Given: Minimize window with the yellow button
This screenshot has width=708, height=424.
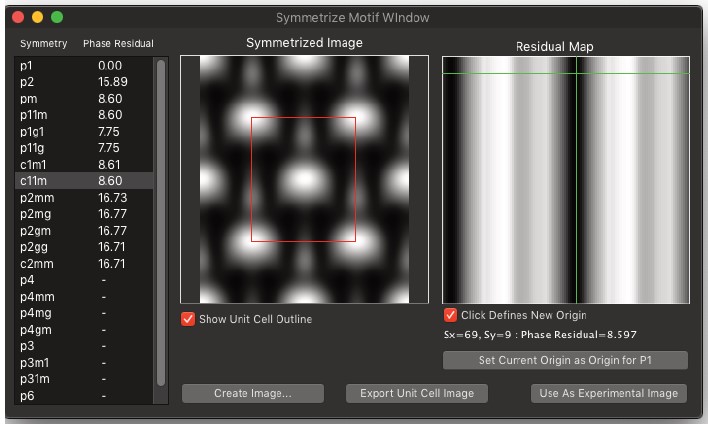Looking at the screenshot, I should click(38, 17).
